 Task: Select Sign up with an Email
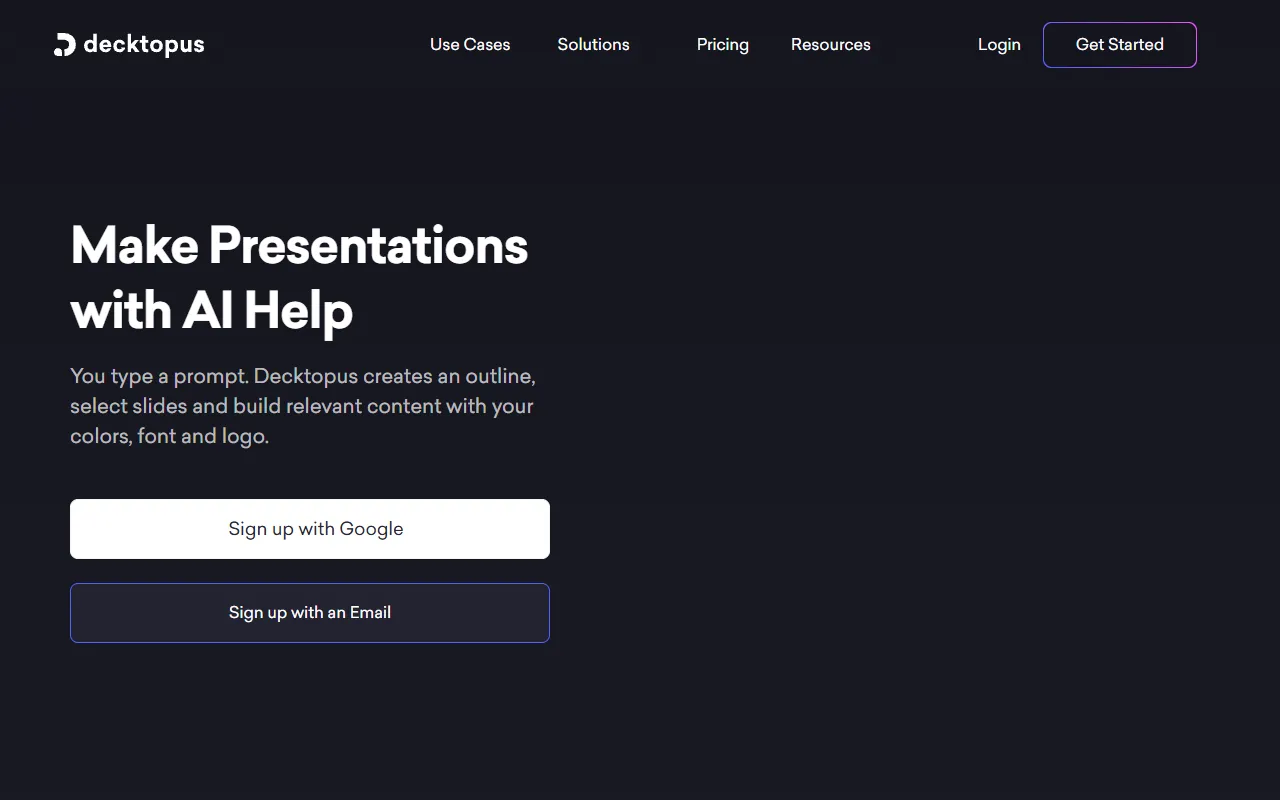pos(310,613)
